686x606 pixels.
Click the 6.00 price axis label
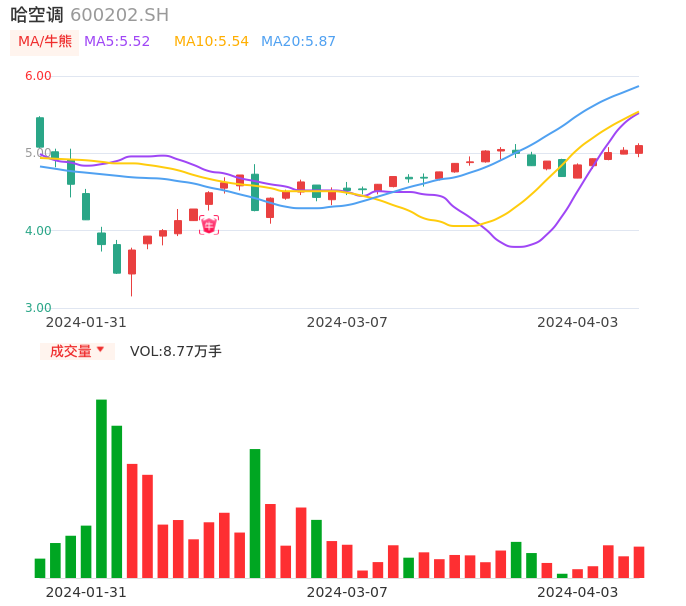[38, 76]
